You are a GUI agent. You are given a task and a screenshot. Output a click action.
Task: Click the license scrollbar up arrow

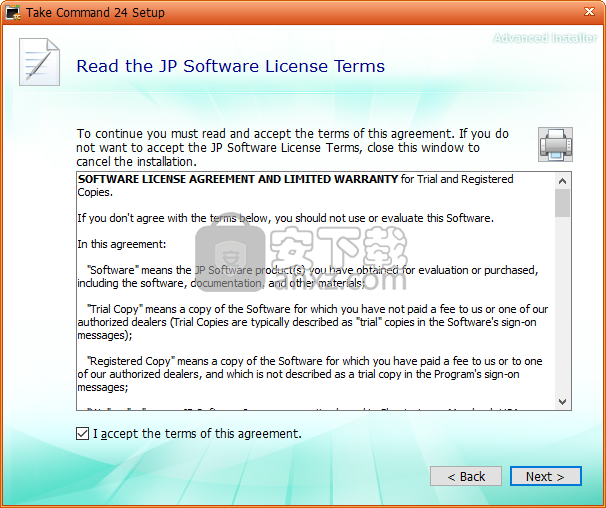pos(562,181)
